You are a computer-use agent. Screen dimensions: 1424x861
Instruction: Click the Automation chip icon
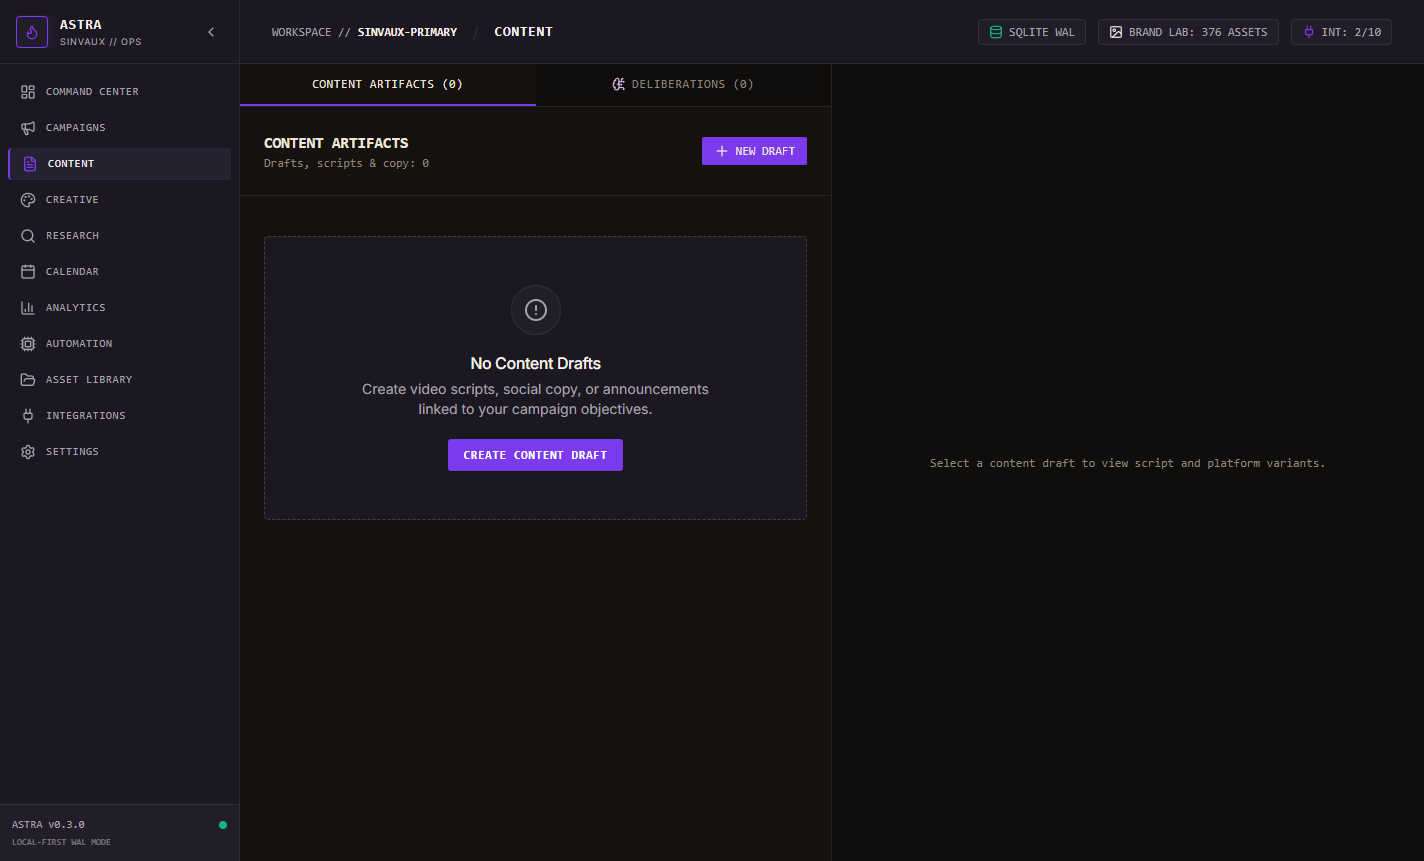click(x=28, y=344)
